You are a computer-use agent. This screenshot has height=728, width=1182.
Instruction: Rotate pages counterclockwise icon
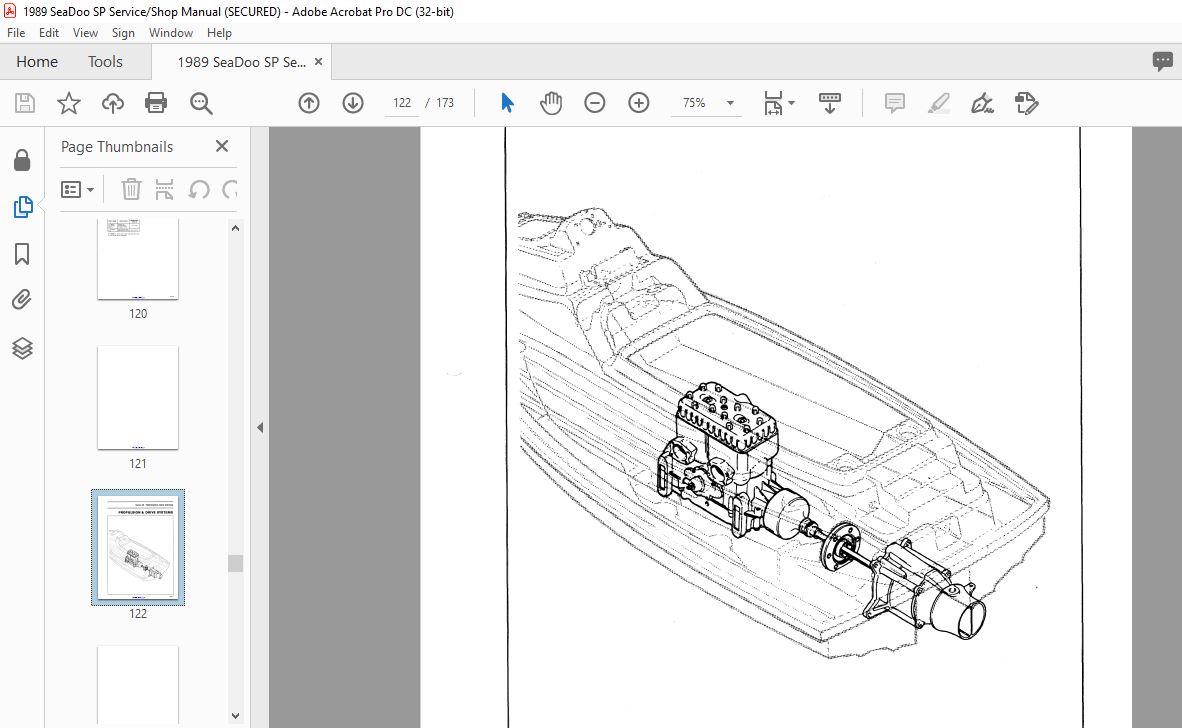point(199,189)
